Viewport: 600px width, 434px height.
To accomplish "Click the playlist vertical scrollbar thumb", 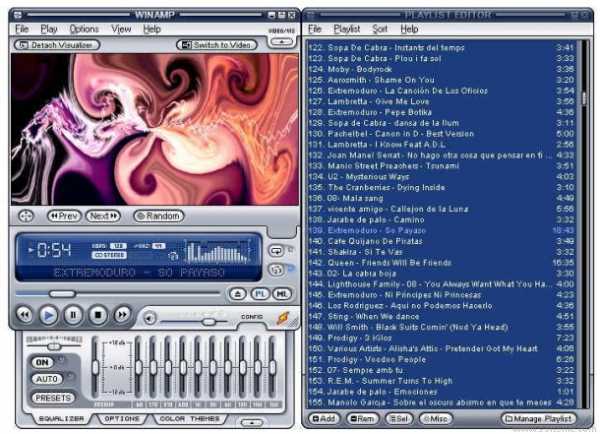I will (x=584, y=98).
